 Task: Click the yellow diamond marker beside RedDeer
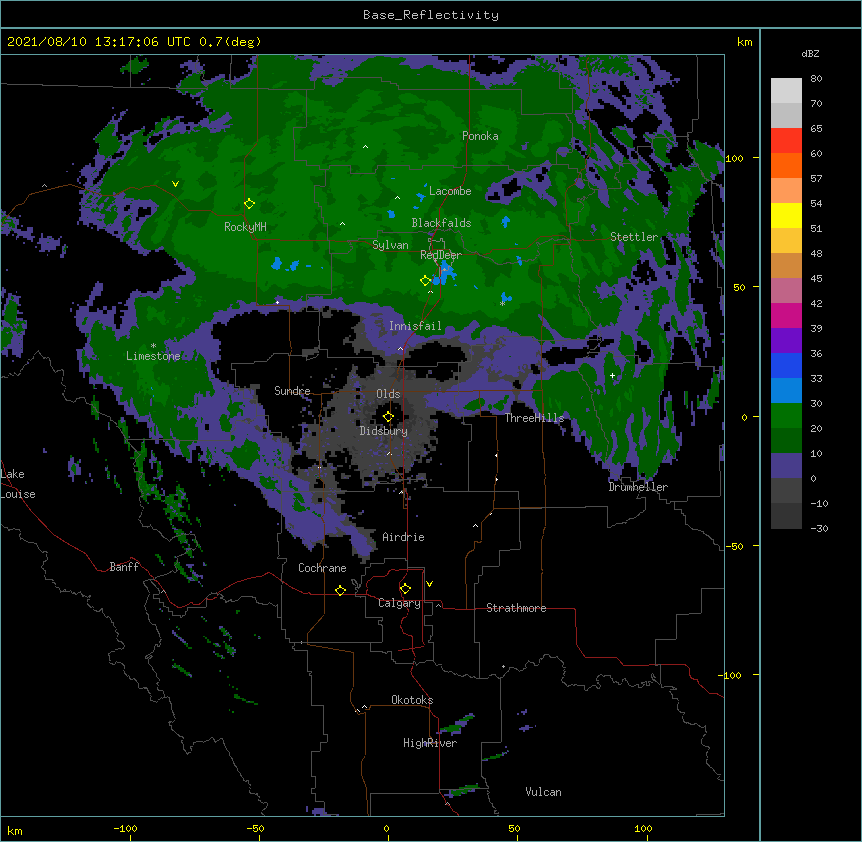pos(425,281)
